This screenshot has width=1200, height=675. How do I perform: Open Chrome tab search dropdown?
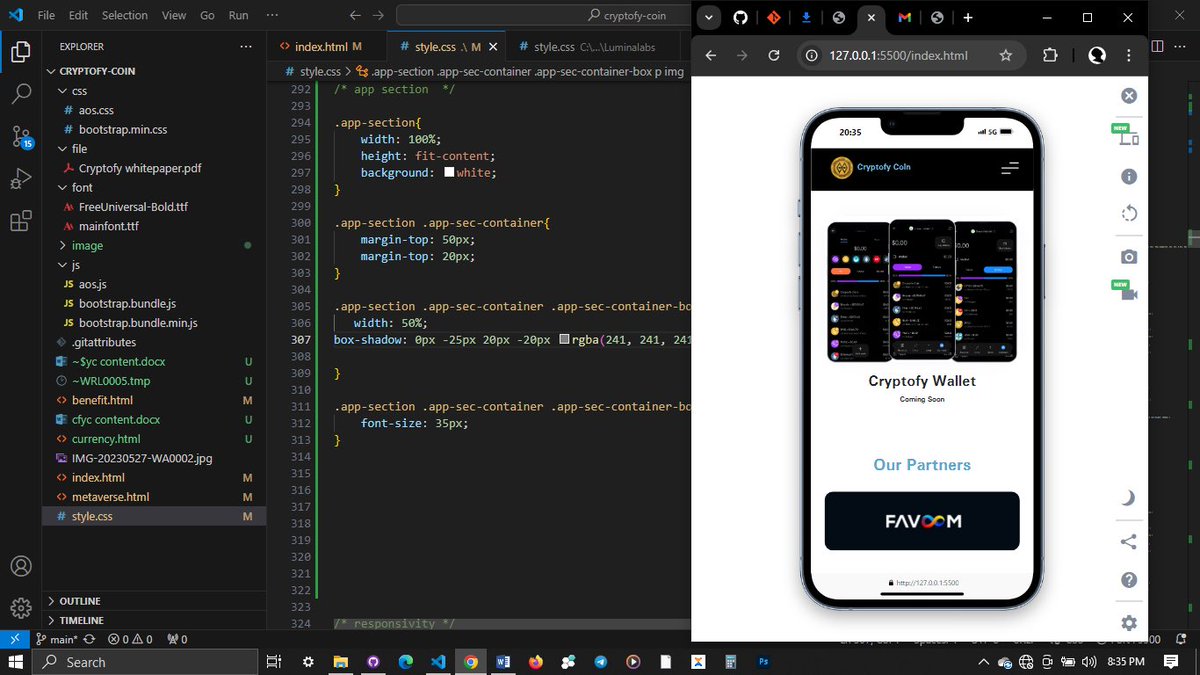click(708, 18)
